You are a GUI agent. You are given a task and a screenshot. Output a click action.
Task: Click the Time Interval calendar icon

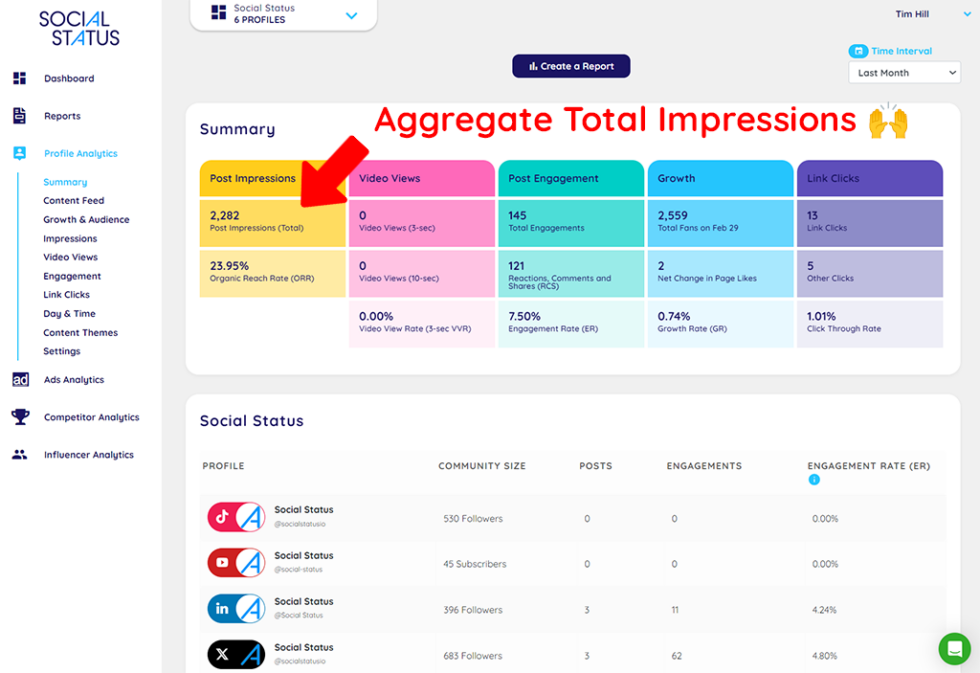860,50
